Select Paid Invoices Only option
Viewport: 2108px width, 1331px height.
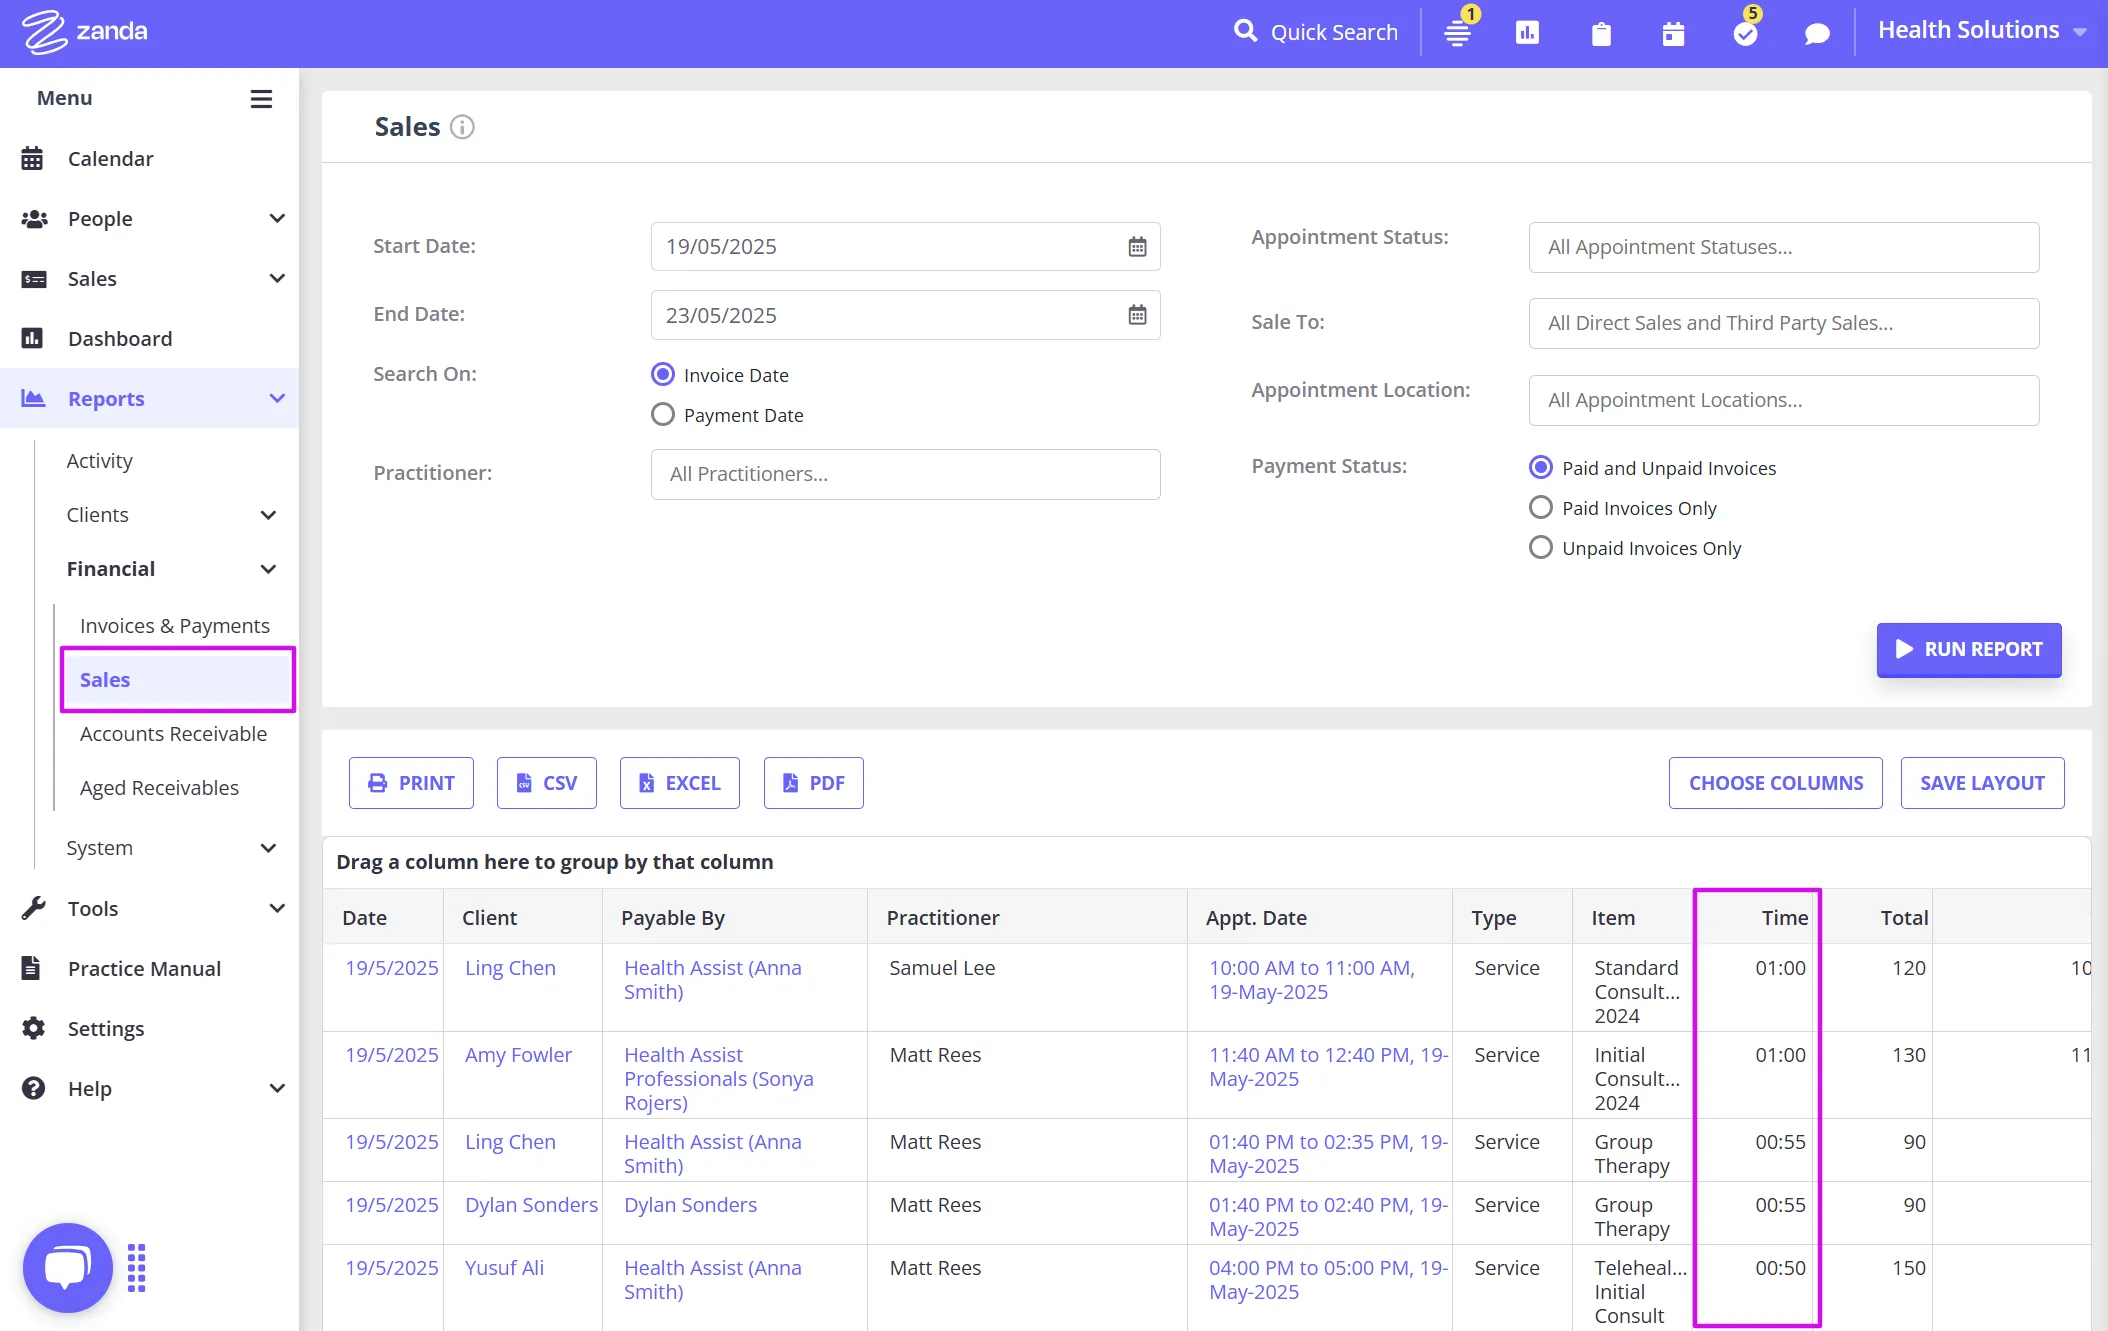pos(1541,508)
